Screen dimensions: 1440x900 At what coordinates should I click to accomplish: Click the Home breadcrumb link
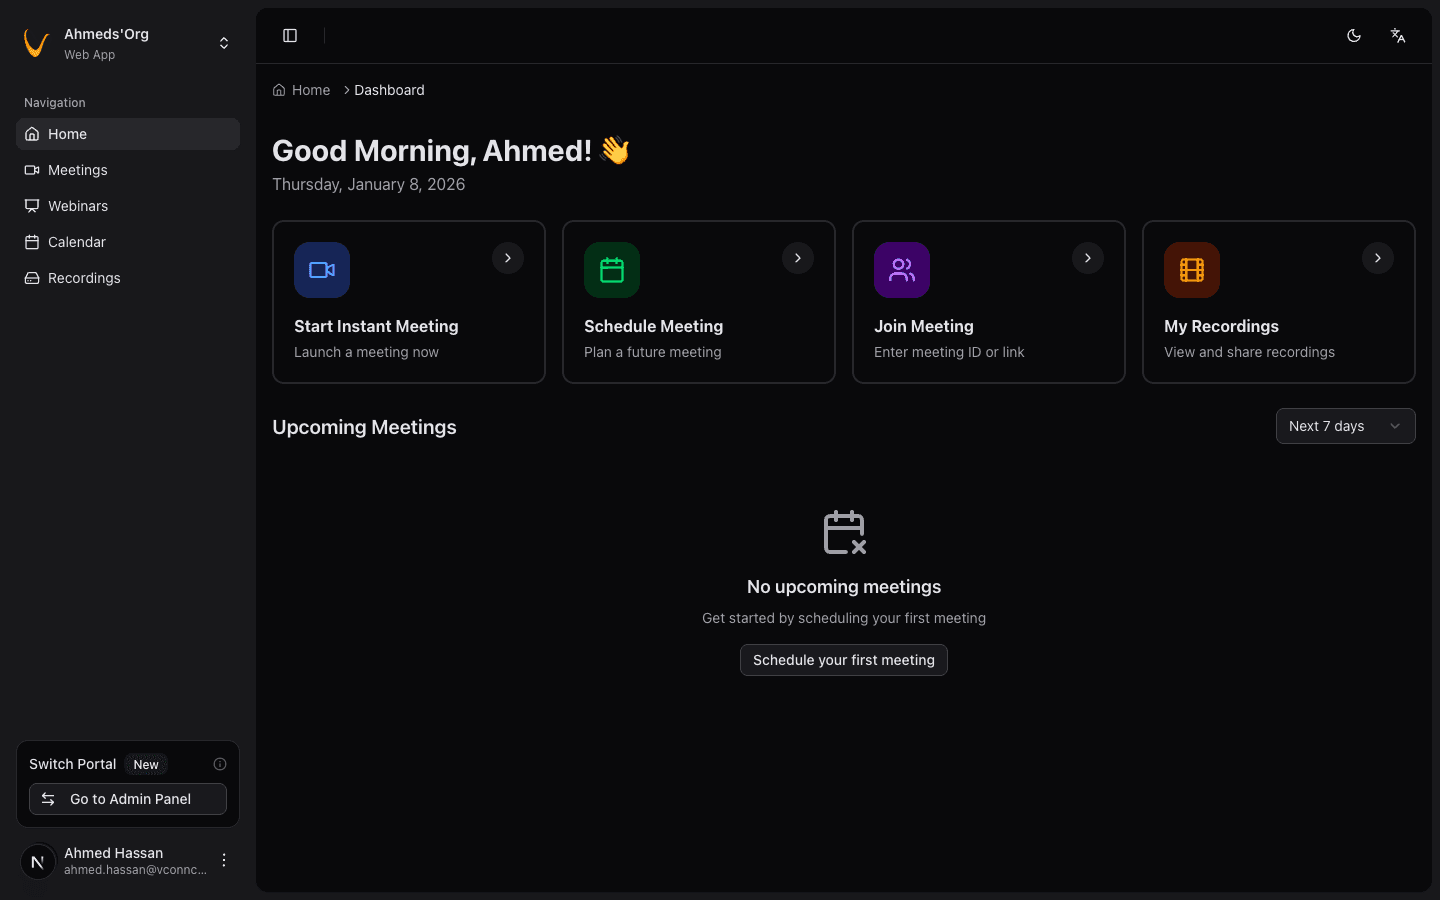[301, 90]
